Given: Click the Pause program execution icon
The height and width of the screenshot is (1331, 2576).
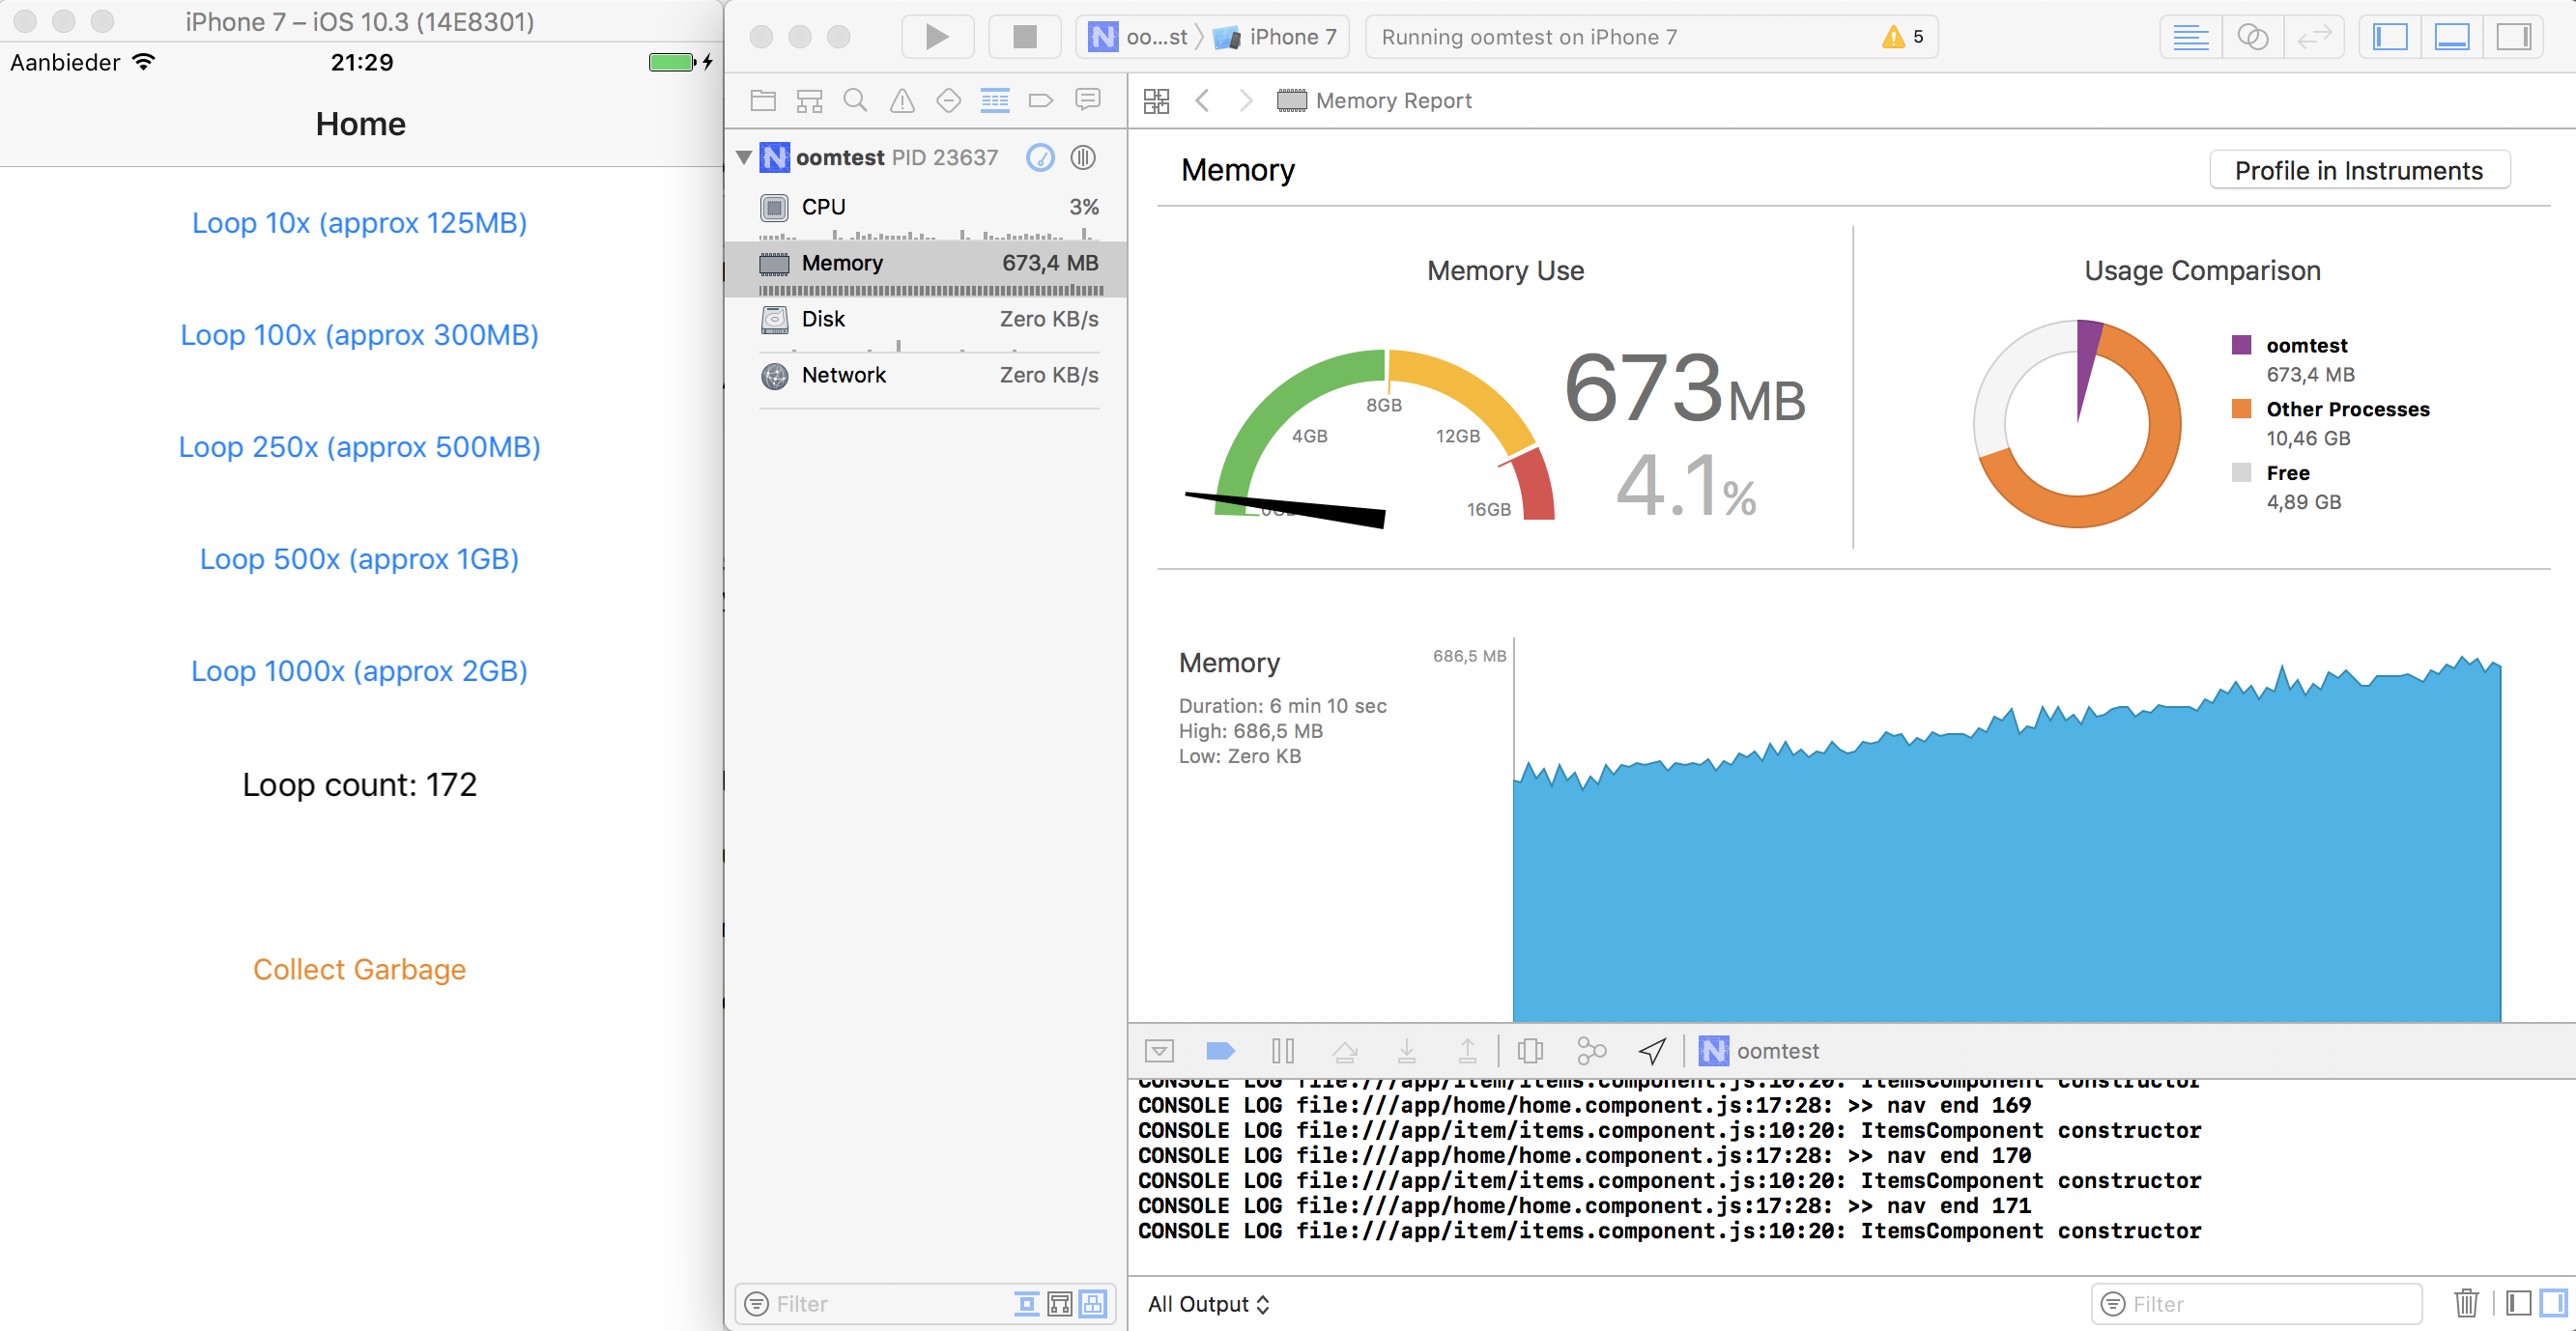Looking at the screenshot, I should [1283, 1051].
